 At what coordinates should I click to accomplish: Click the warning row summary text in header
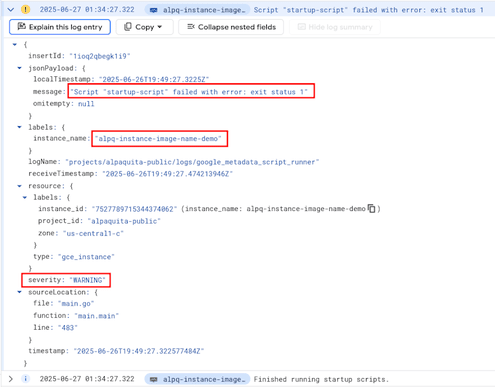369,10
